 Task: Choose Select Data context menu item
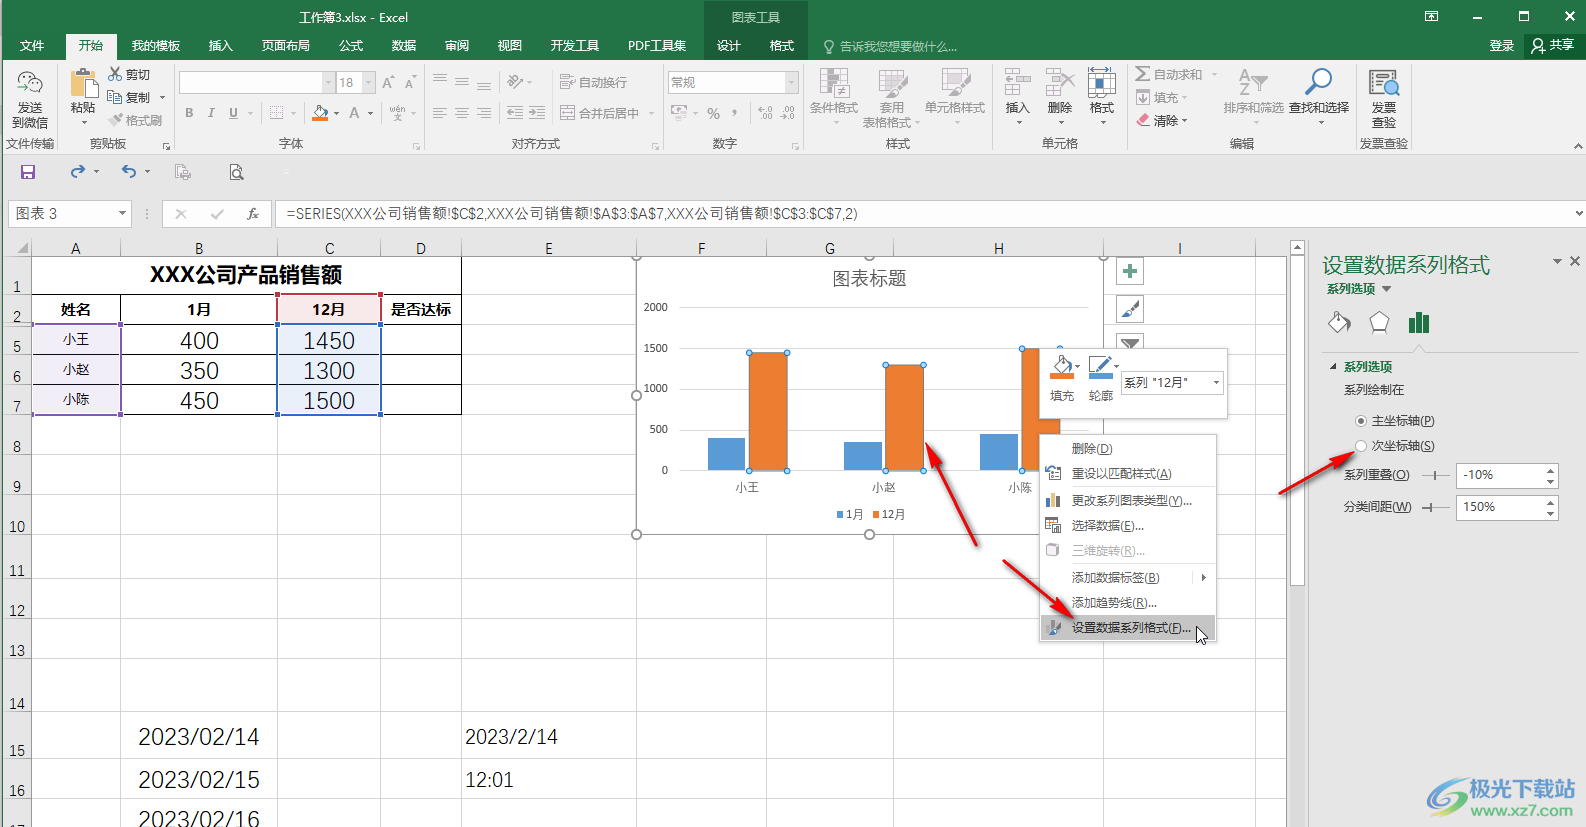[x=1128, y=525]
